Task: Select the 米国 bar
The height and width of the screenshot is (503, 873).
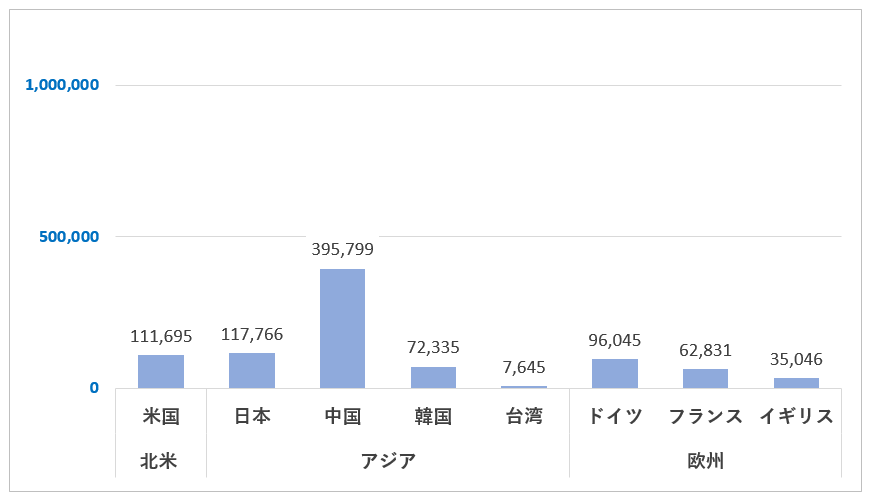Action: [161, 371]
